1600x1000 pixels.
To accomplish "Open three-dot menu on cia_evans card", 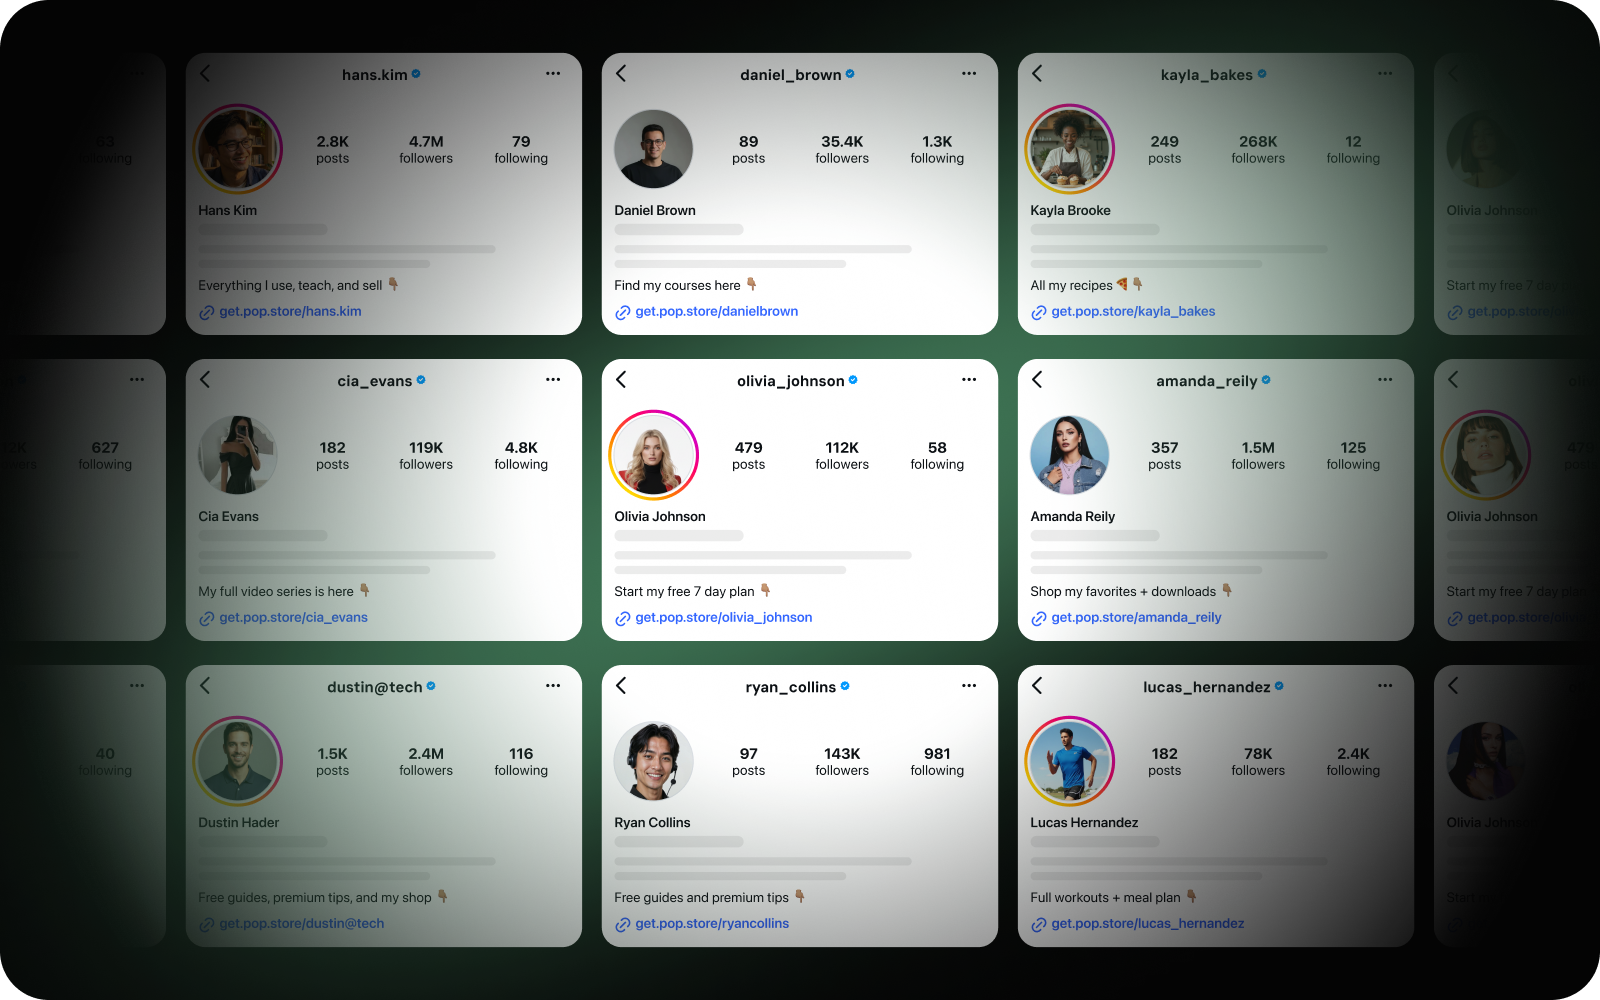I will point(553,379).
